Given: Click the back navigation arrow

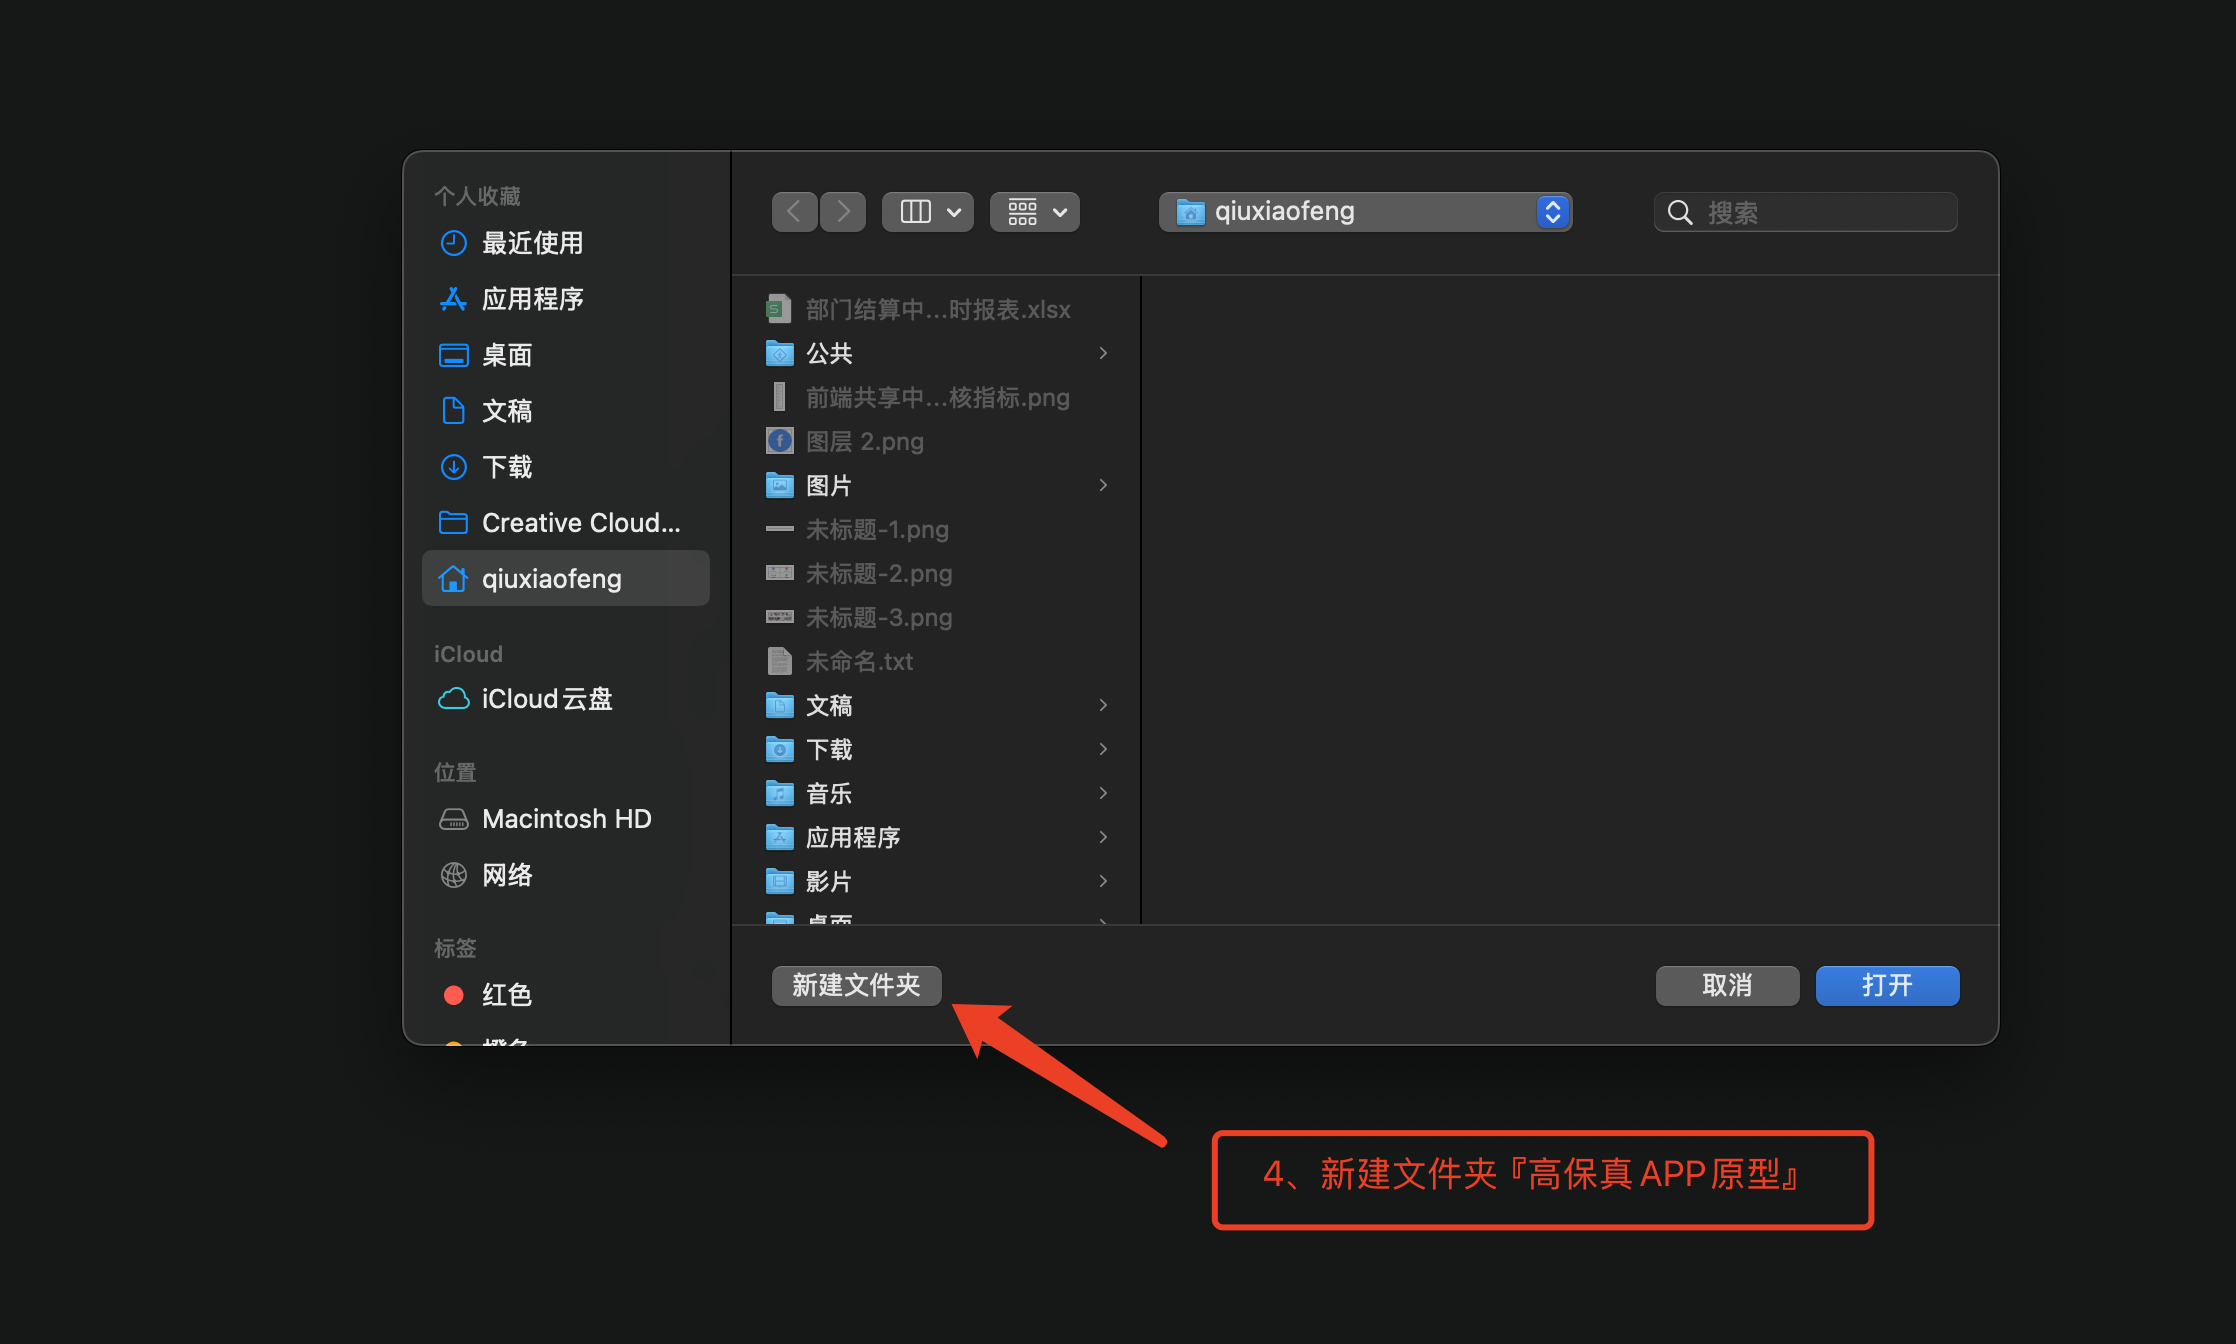Looking at the screenshot, I should [x=794, y=211].
